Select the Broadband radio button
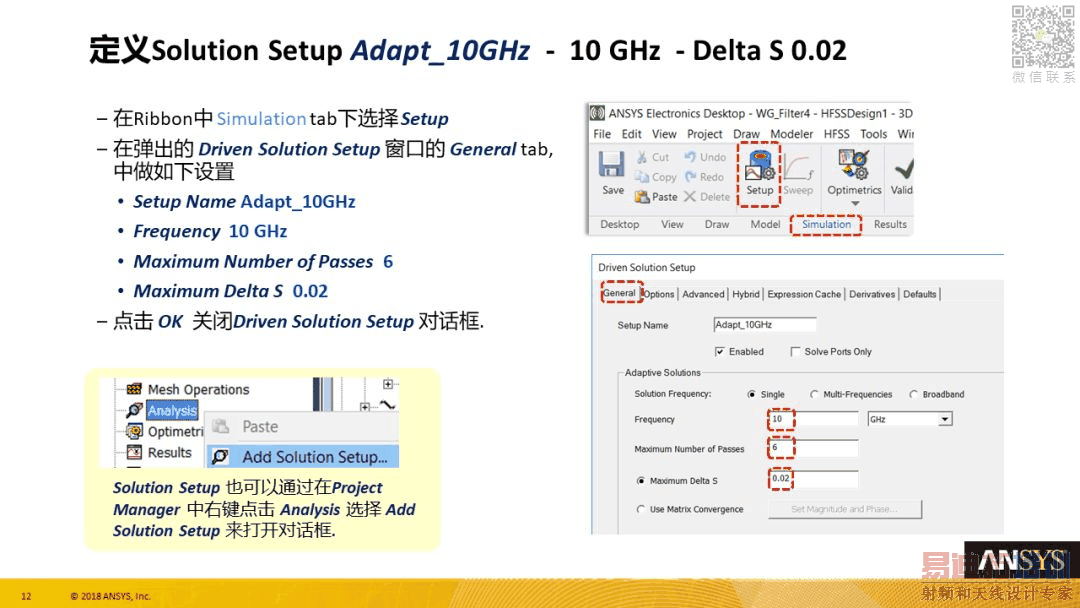Viewport: 1080px width, 608px height. coord(913,395)
